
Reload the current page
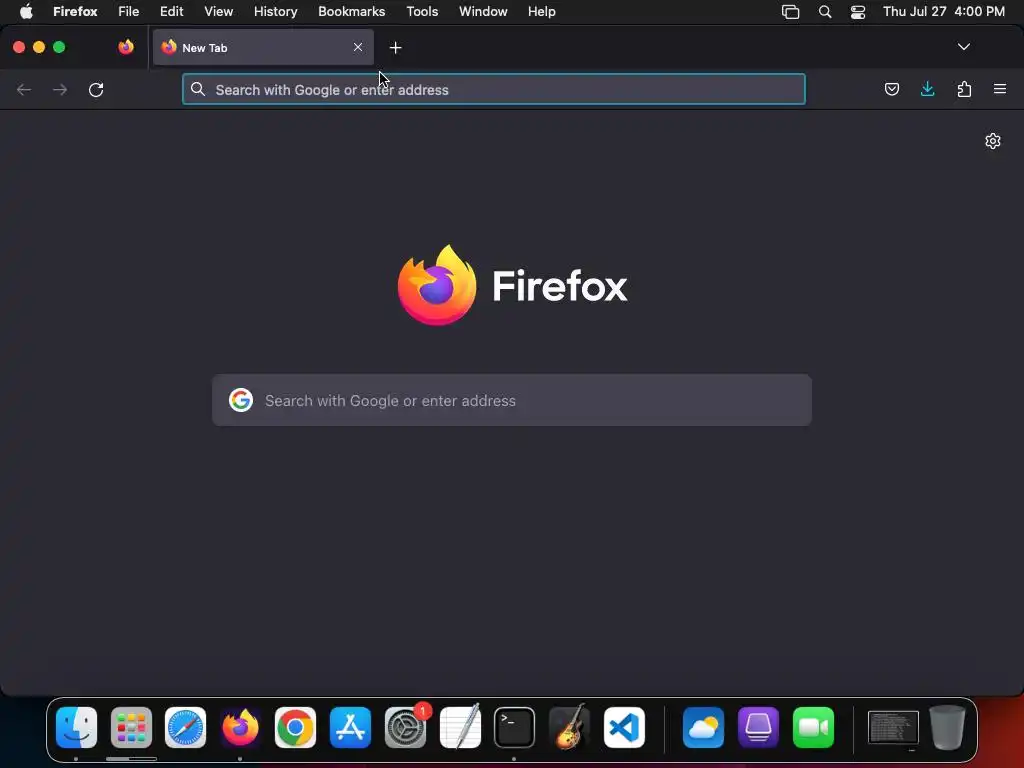coord(96,89)
